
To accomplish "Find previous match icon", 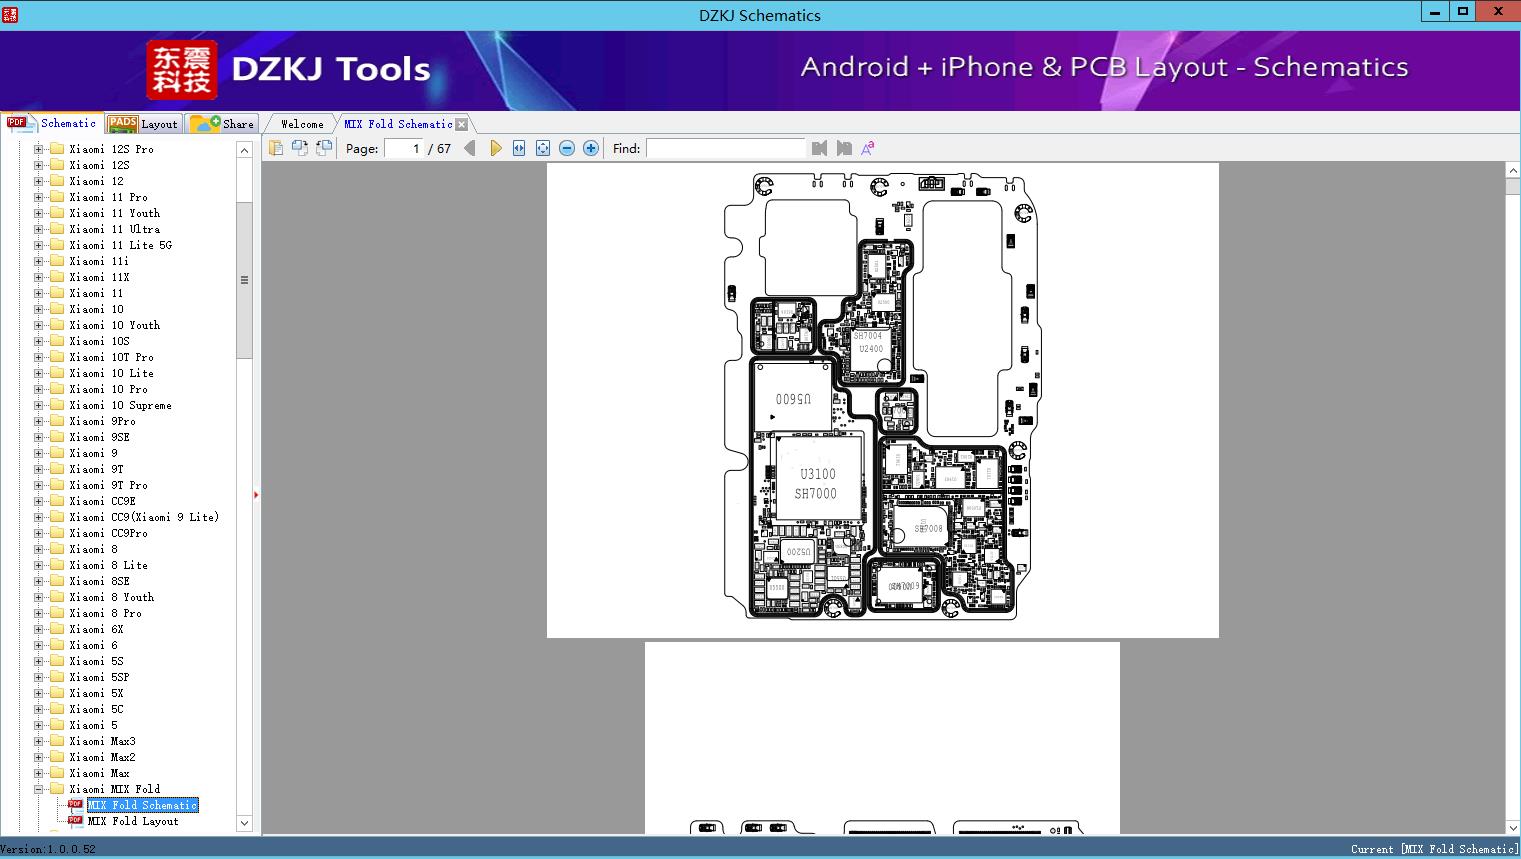I will click(820, 148).
